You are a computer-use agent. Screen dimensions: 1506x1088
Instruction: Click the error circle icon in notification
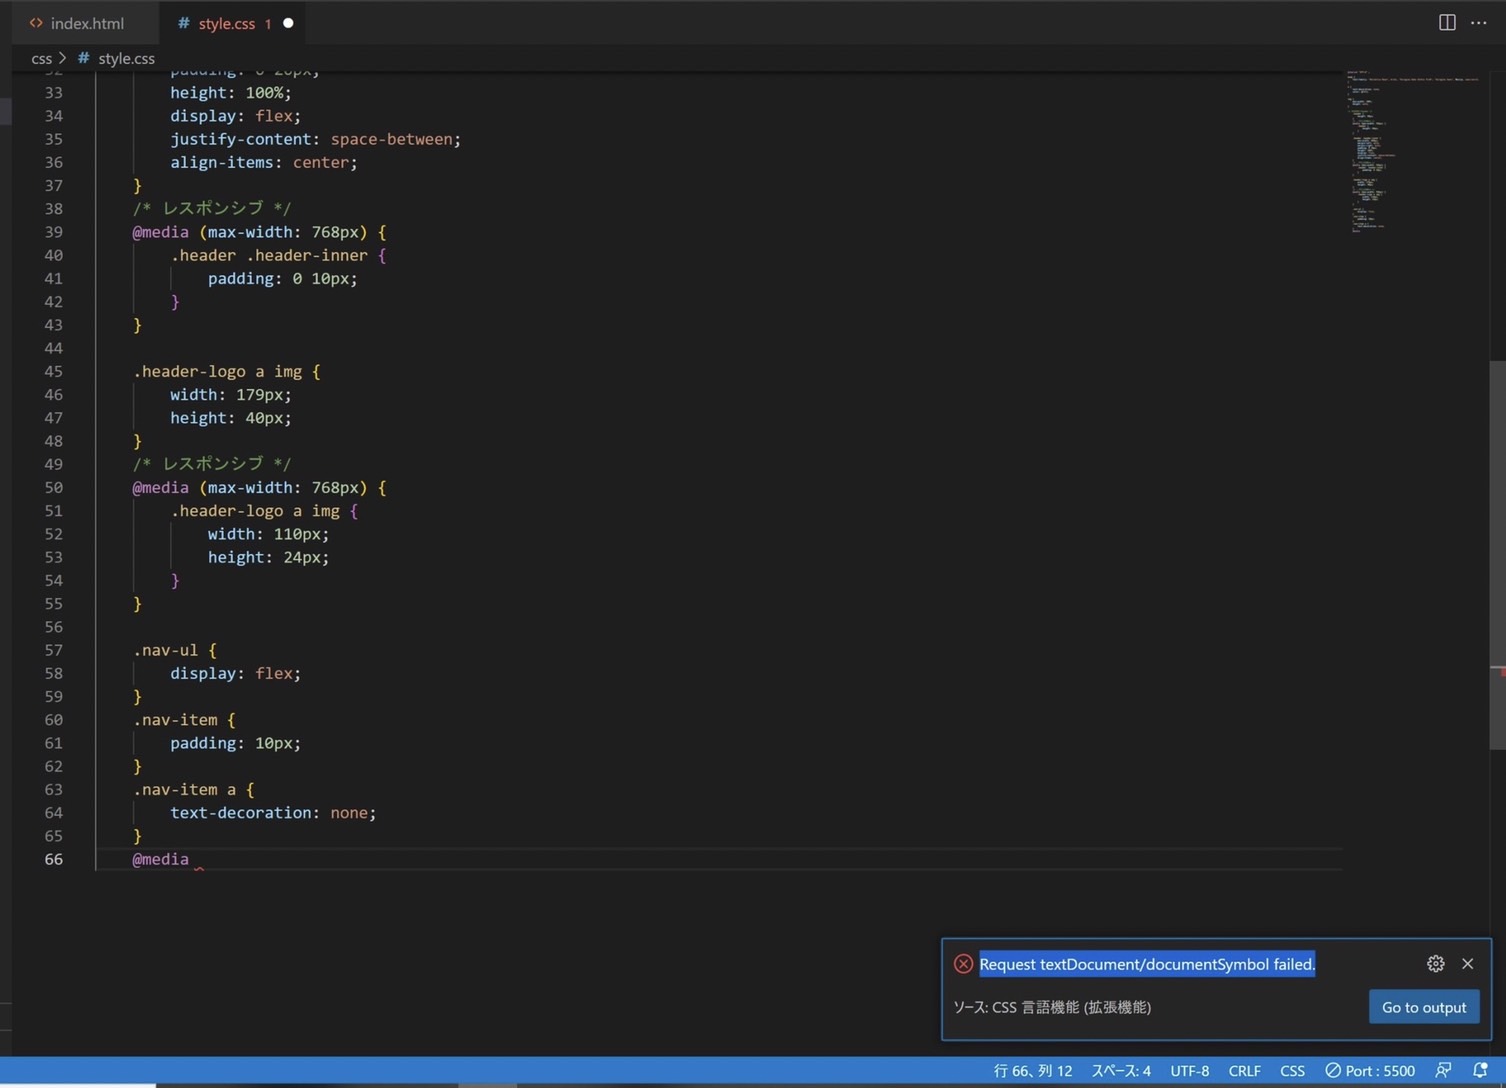[963, 963]
